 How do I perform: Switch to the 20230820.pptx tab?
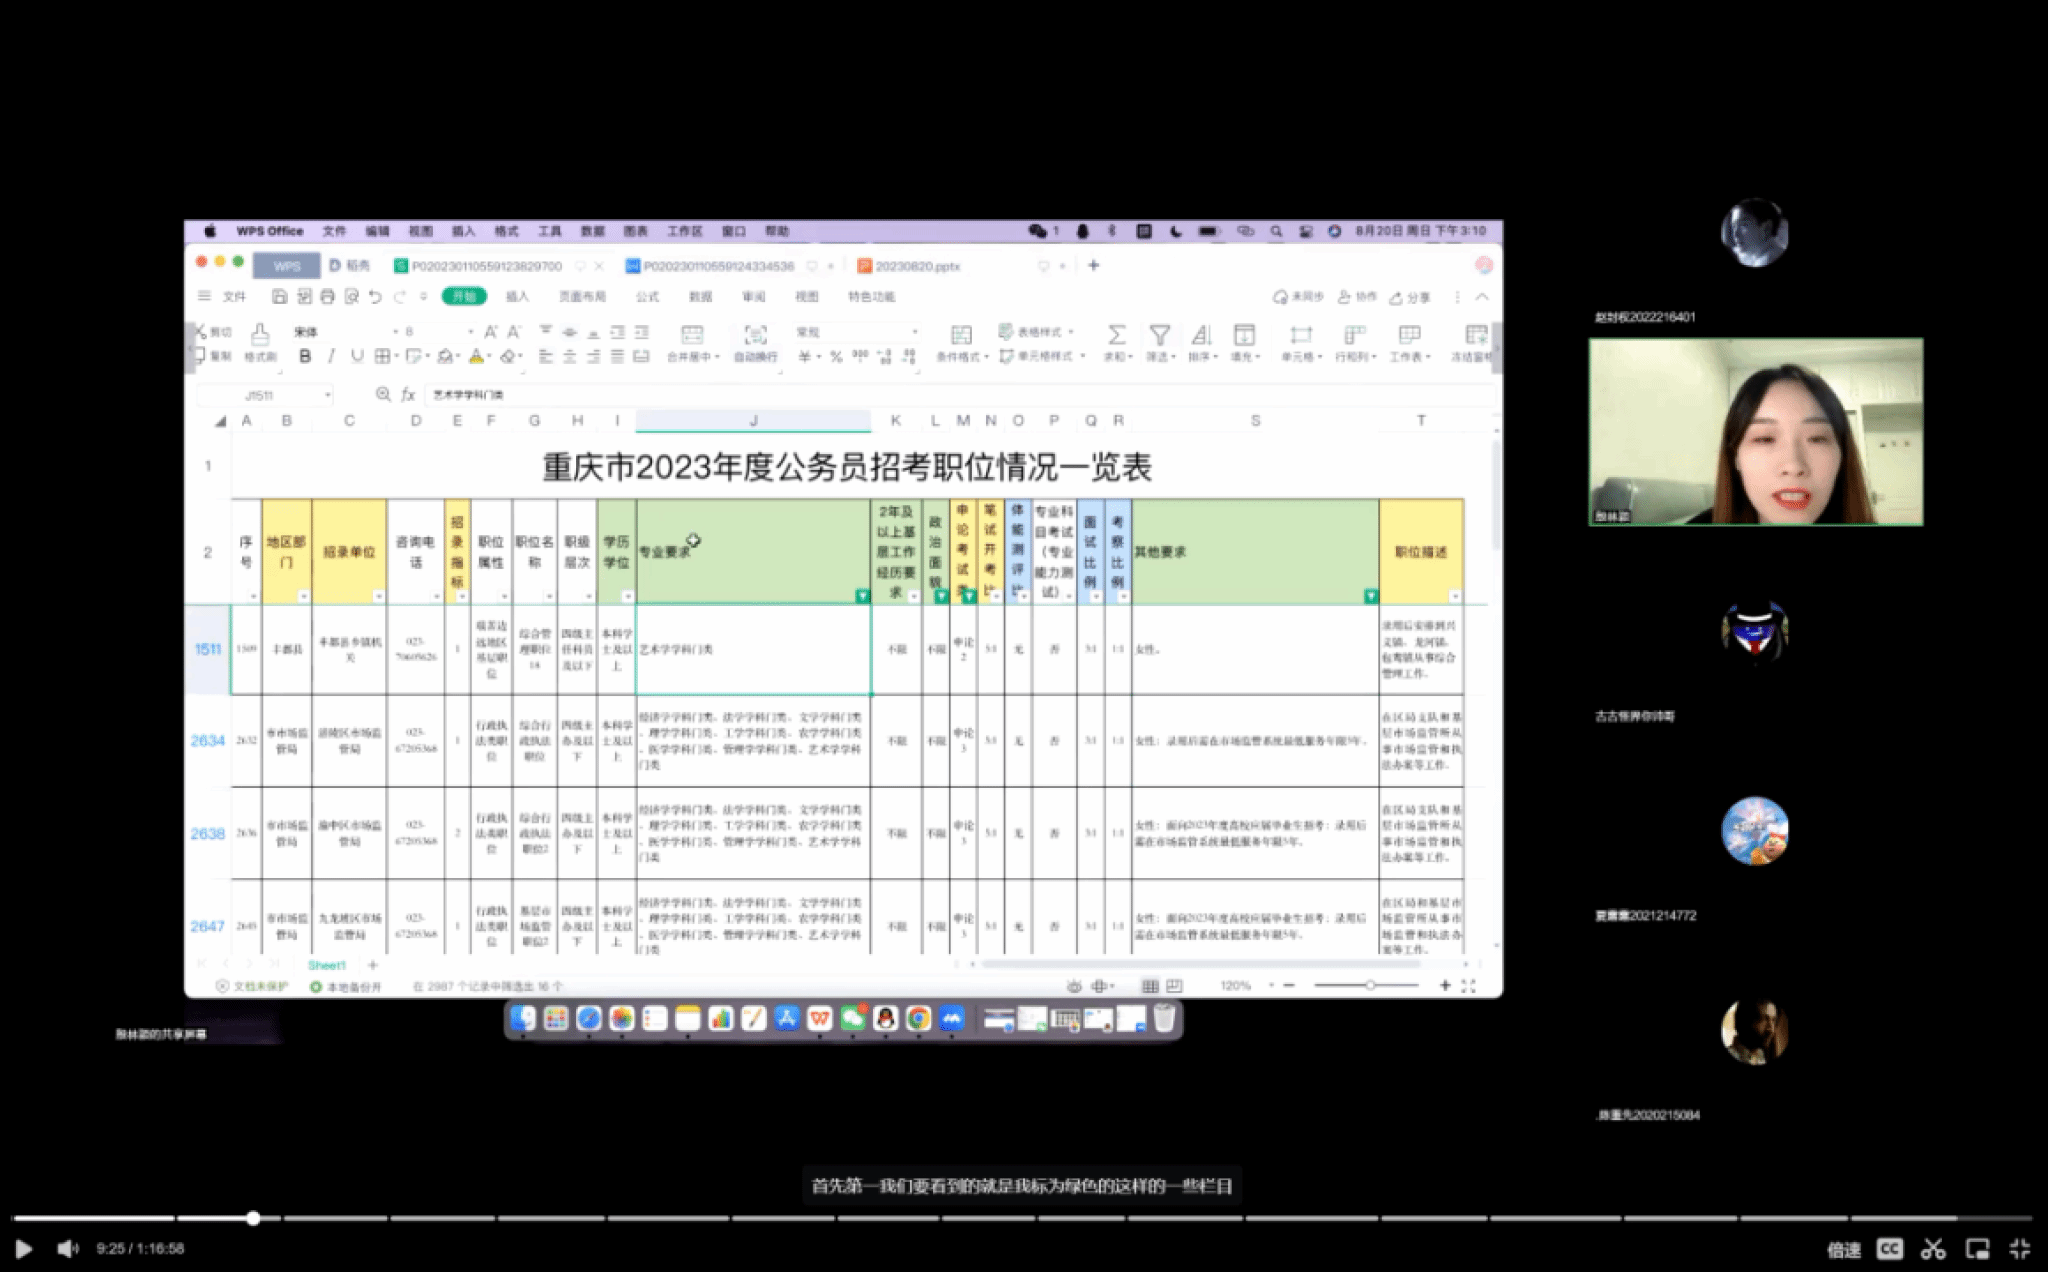pyautogui.click(x=916, y=266)
